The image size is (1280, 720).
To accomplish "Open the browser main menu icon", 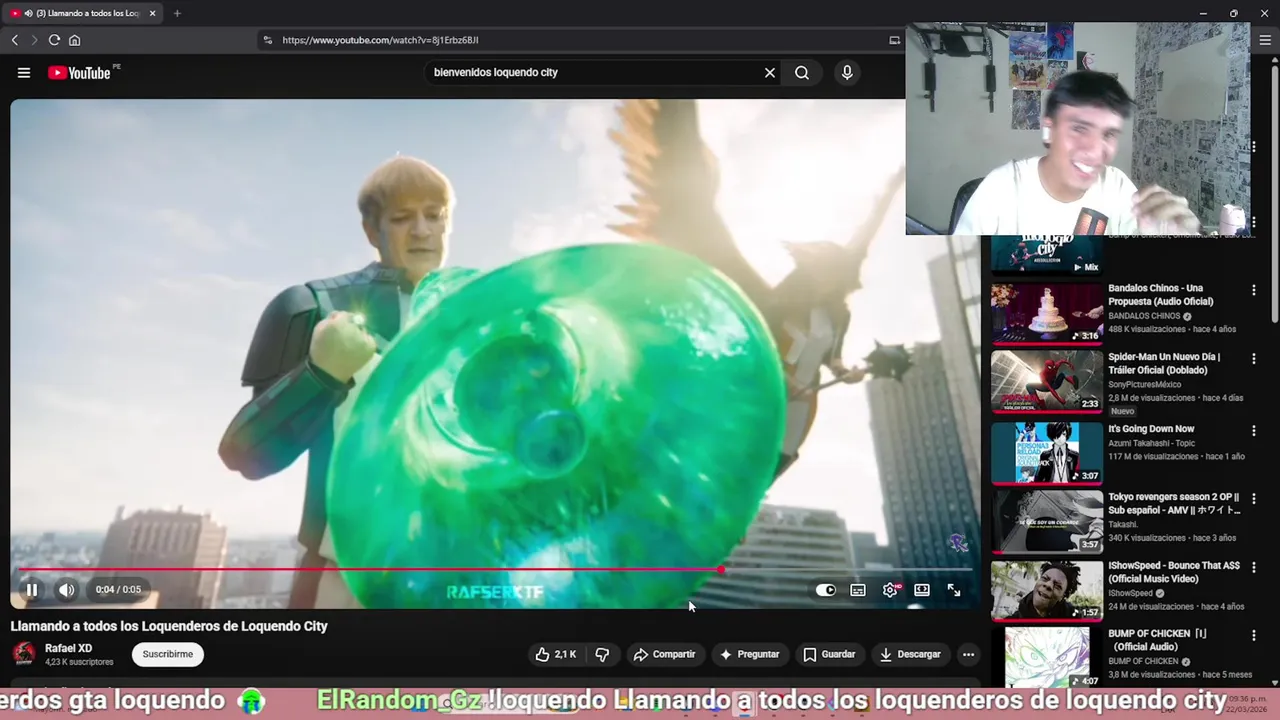I will (x=1265, y=40).
